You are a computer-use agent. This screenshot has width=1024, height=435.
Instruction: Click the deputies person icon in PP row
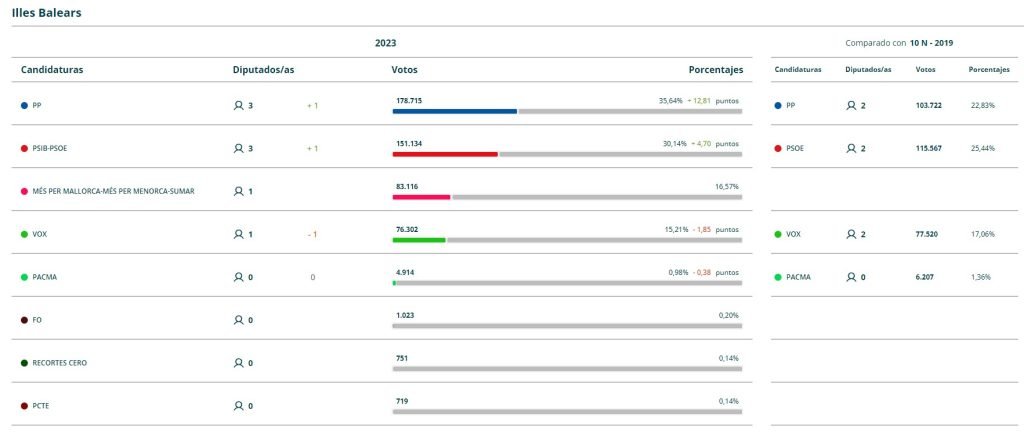tap(238, 105)
